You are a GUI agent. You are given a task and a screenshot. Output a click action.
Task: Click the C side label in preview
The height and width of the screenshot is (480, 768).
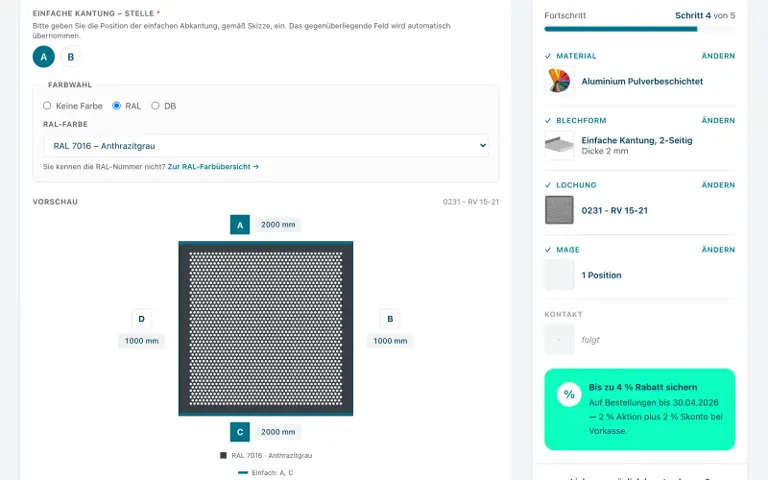(x=240, y=432)
